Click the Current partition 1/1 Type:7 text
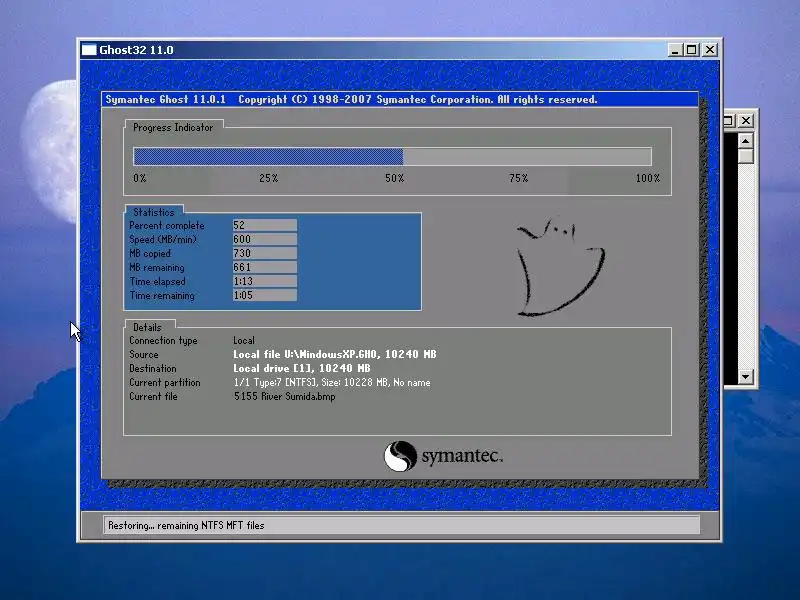Image resolution: width=800 pixels, height=600 pixels. click(x=332, y=382)
